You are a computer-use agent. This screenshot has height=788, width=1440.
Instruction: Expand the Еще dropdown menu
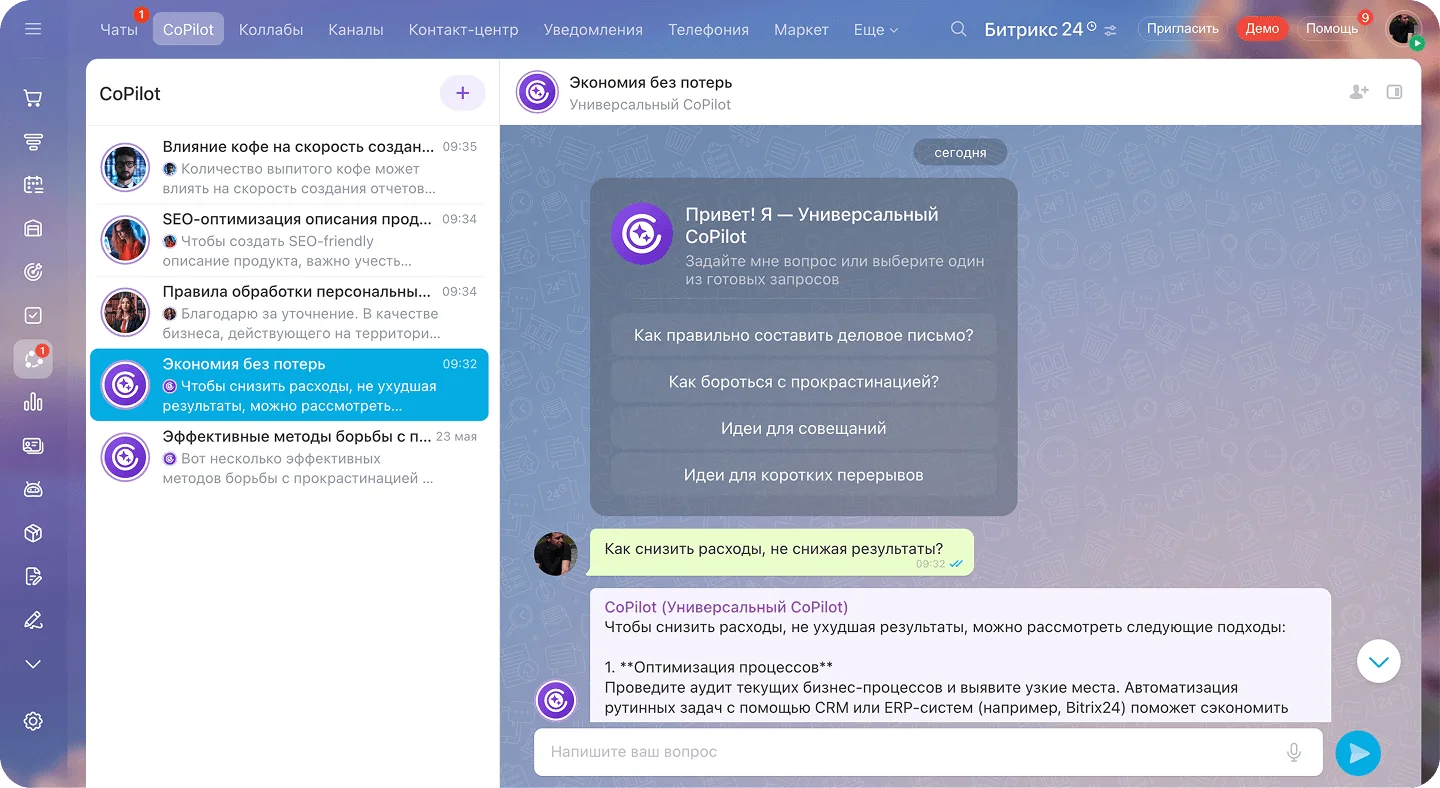[x=875, y=30]
